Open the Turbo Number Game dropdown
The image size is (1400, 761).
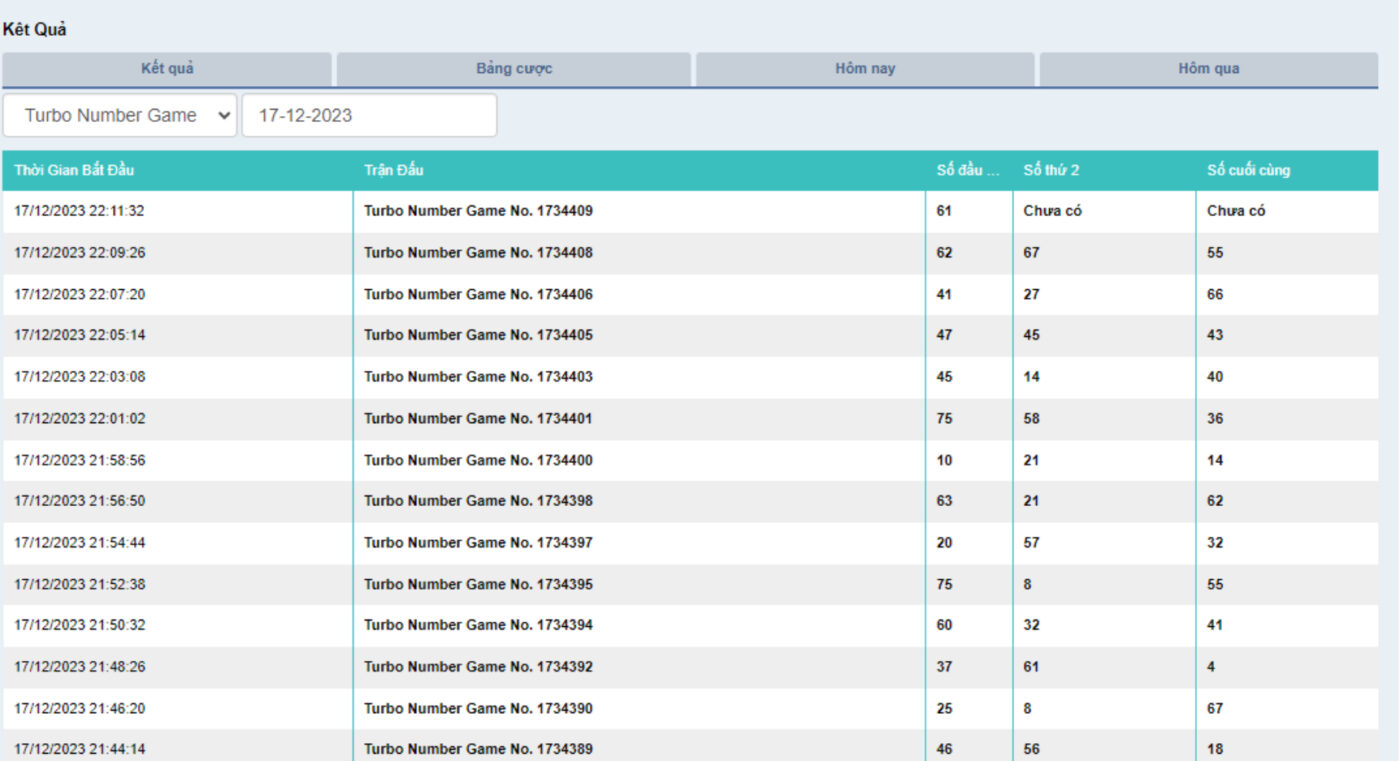point(120,115)
